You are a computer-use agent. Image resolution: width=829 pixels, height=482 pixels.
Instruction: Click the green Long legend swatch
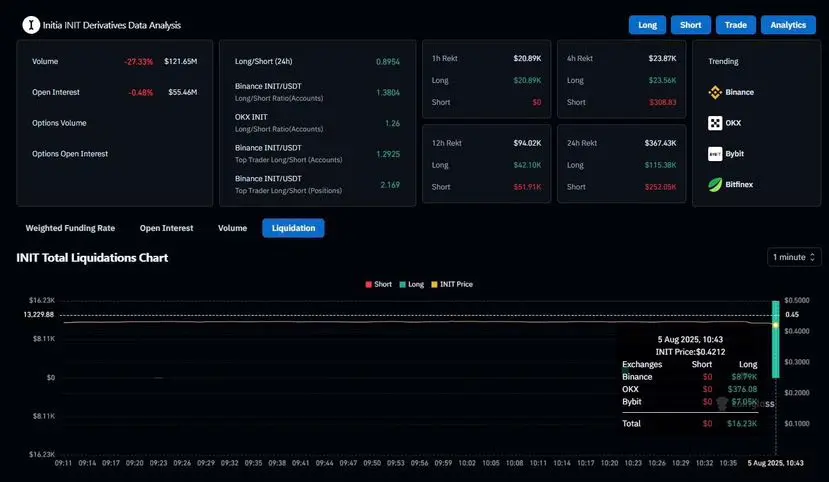pyautogui.click(x=402, y=284)
